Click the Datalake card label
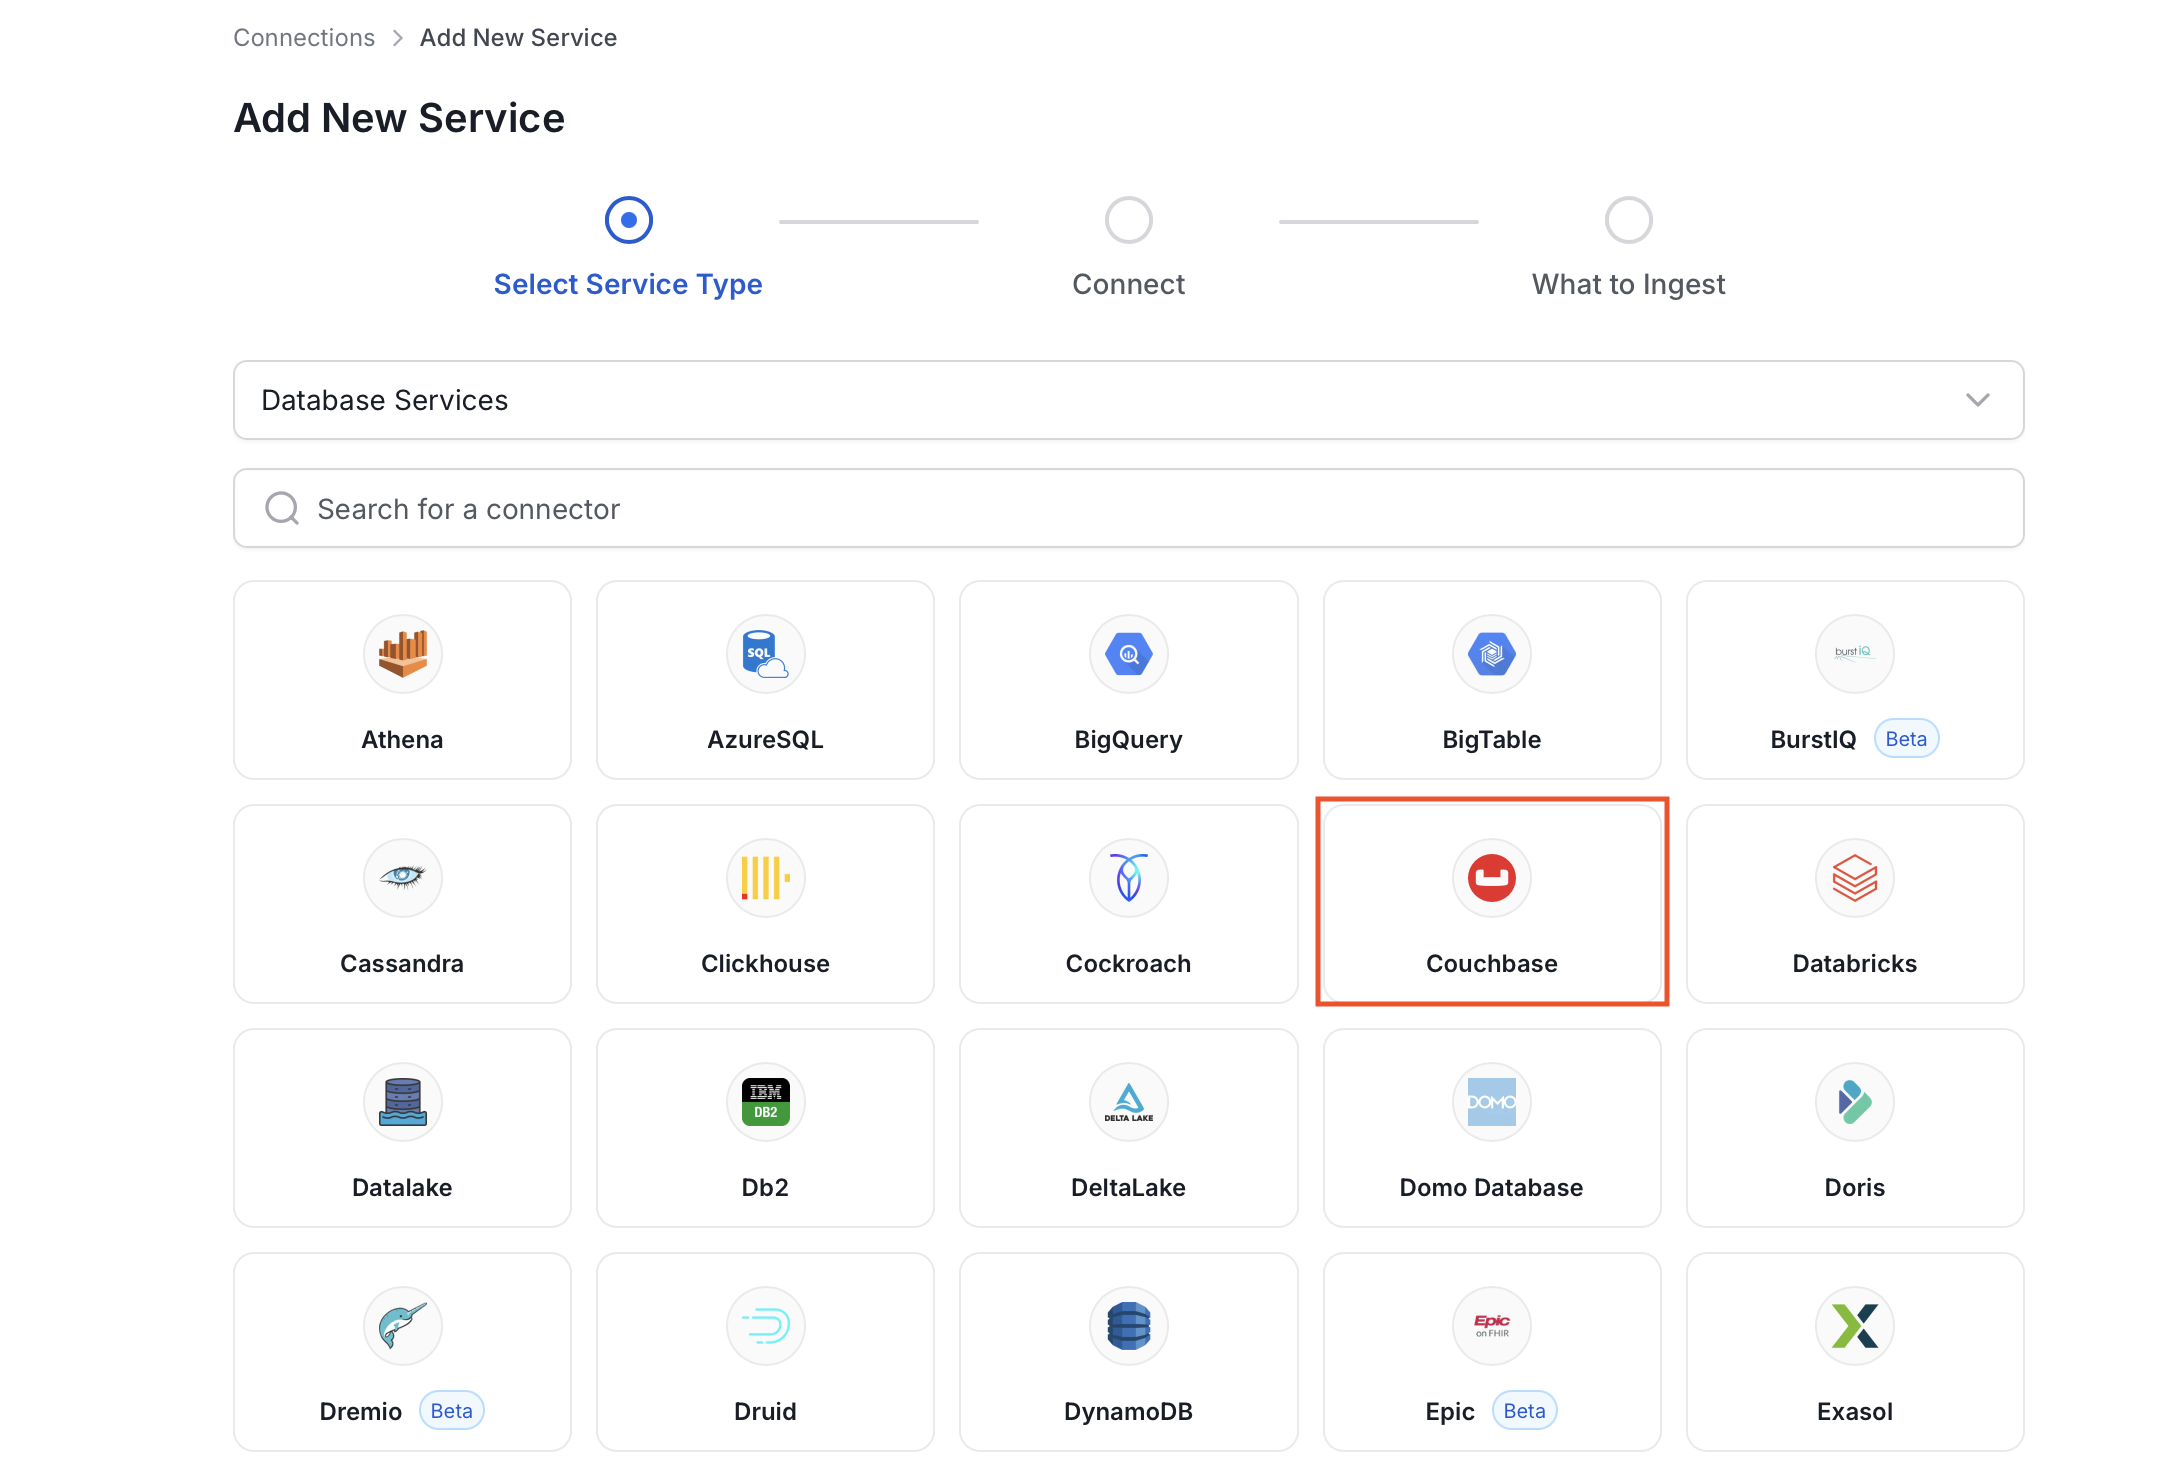This screenshot has height=1472, width=2164. 402,1187
